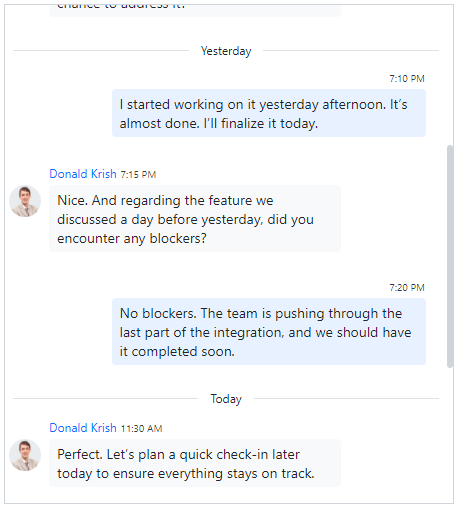
Task: Open the Donald Krish name link at 7:15 PM
Action: coord(83,174)
